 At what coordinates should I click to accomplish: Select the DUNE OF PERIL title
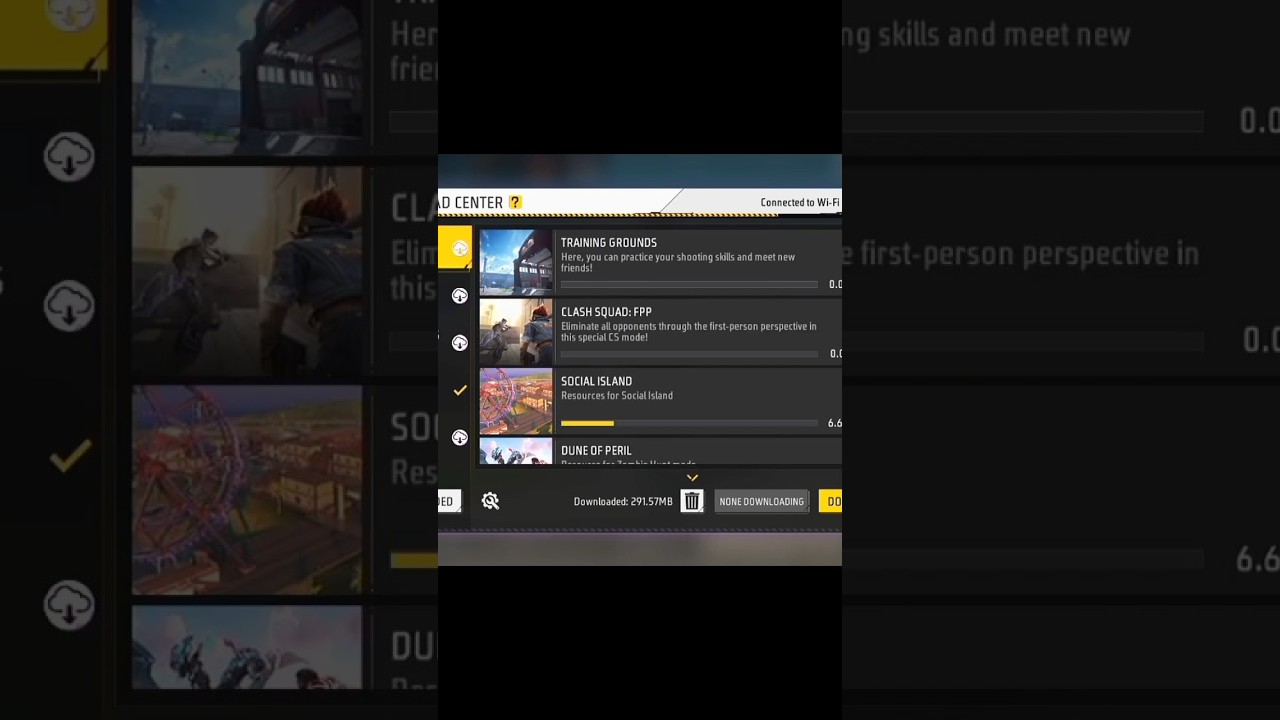[596, 451]
